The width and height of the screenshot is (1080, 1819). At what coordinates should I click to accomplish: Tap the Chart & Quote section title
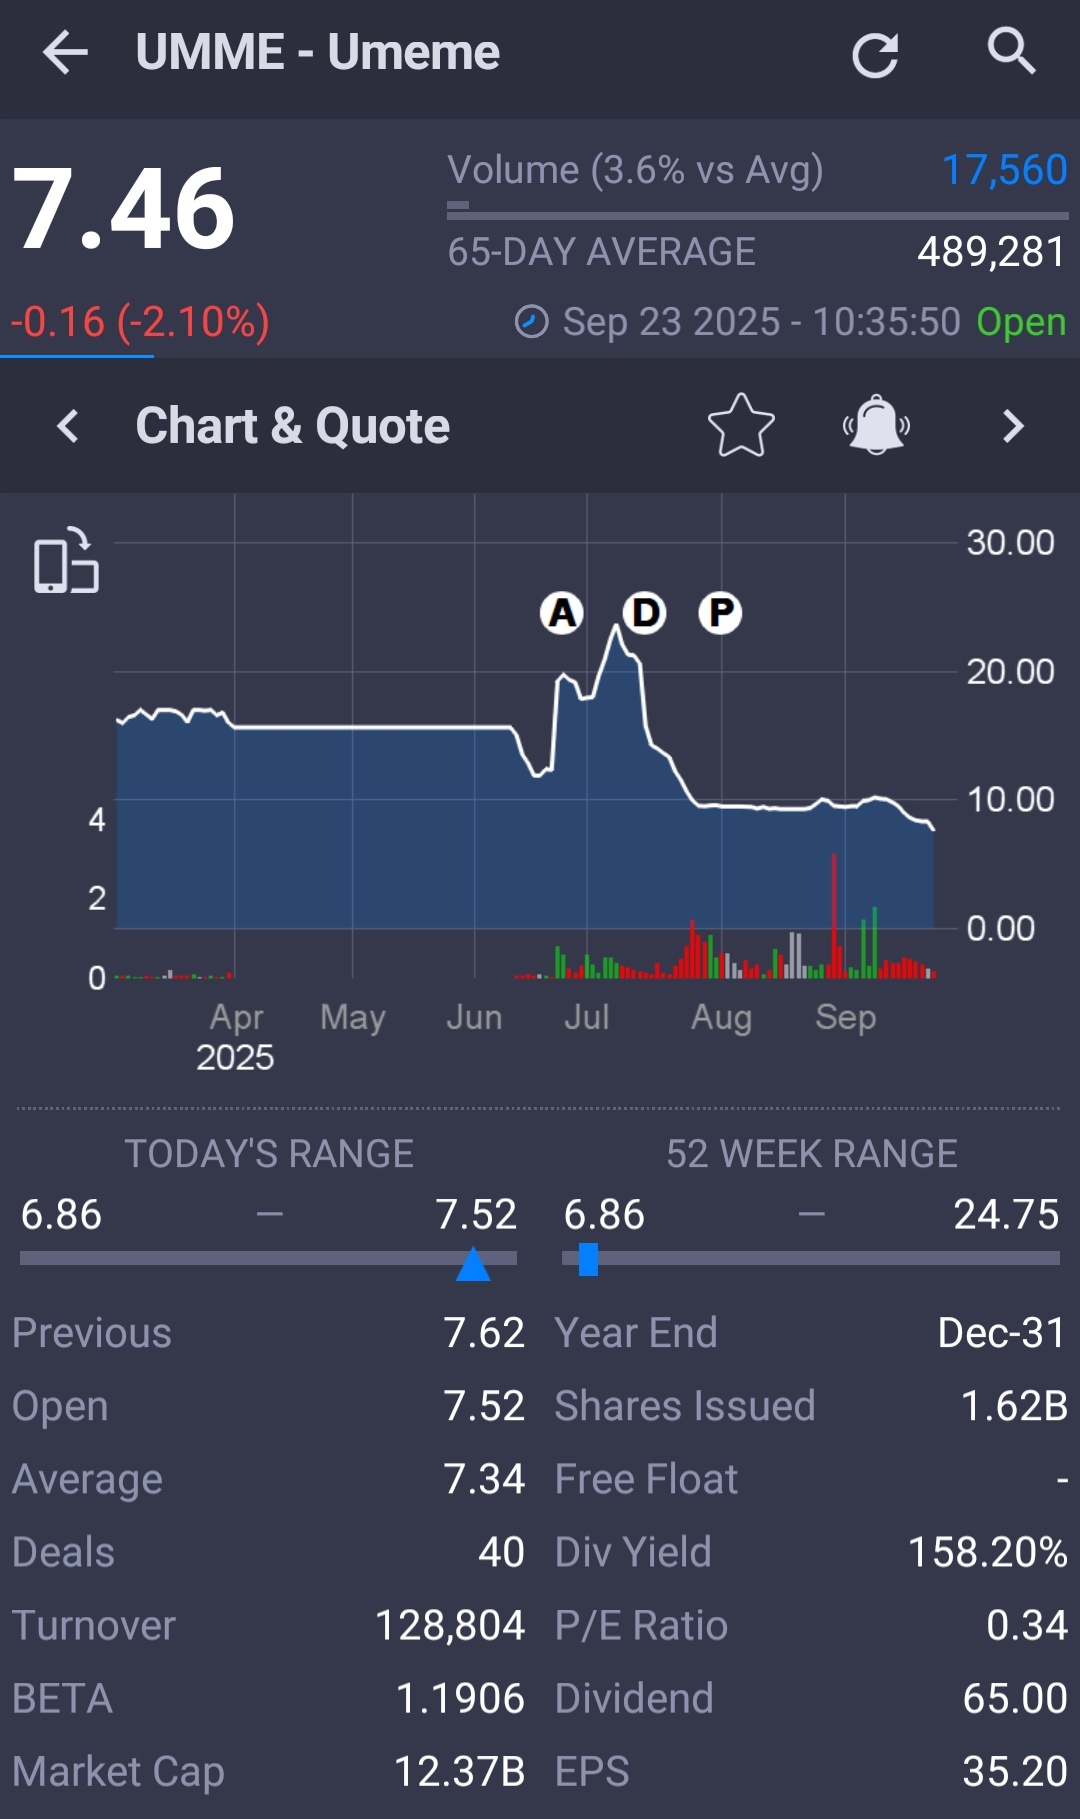pyautogui.click(x=293, y=426)
